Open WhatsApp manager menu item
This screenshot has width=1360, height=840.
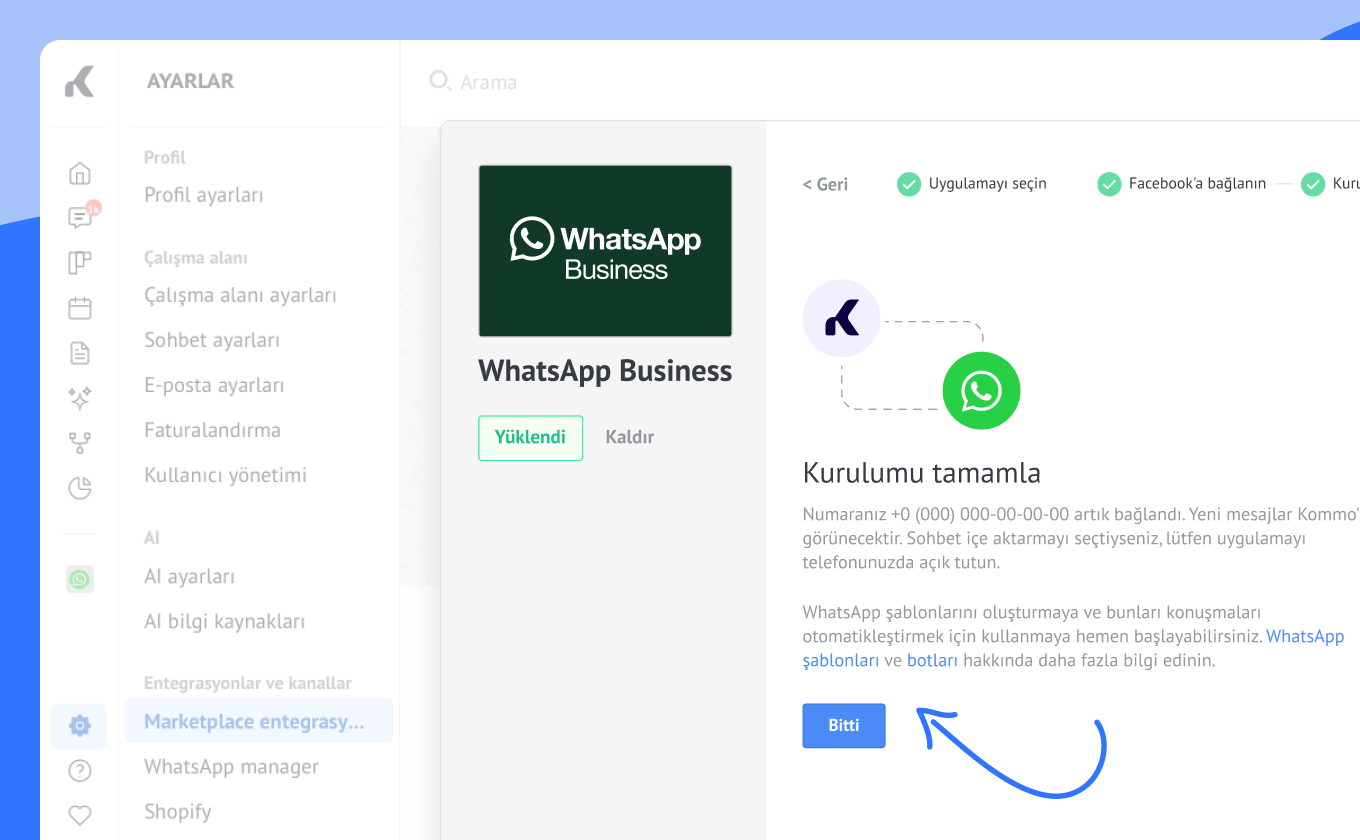(x=231, y=767)
